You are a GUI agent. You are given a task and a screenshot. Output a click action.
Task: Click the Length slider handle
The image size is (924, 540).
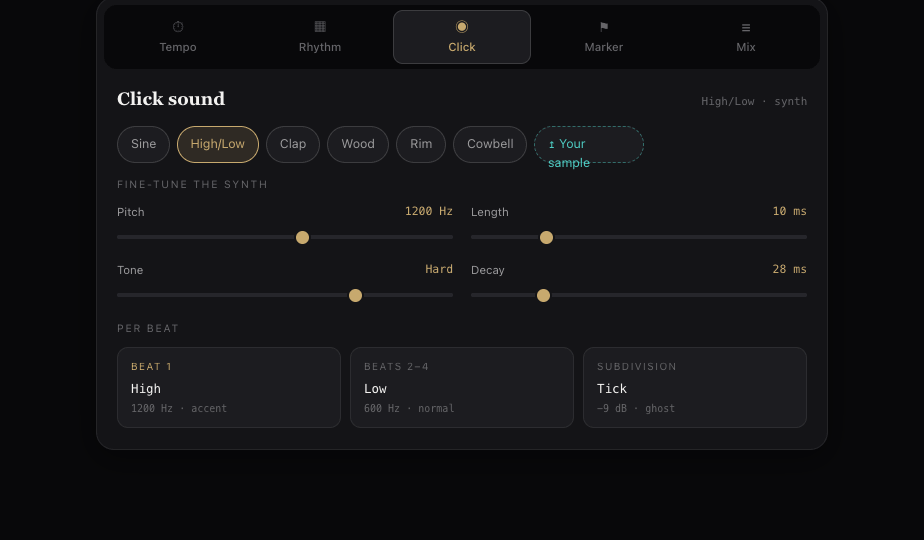(x=546, y=238)
